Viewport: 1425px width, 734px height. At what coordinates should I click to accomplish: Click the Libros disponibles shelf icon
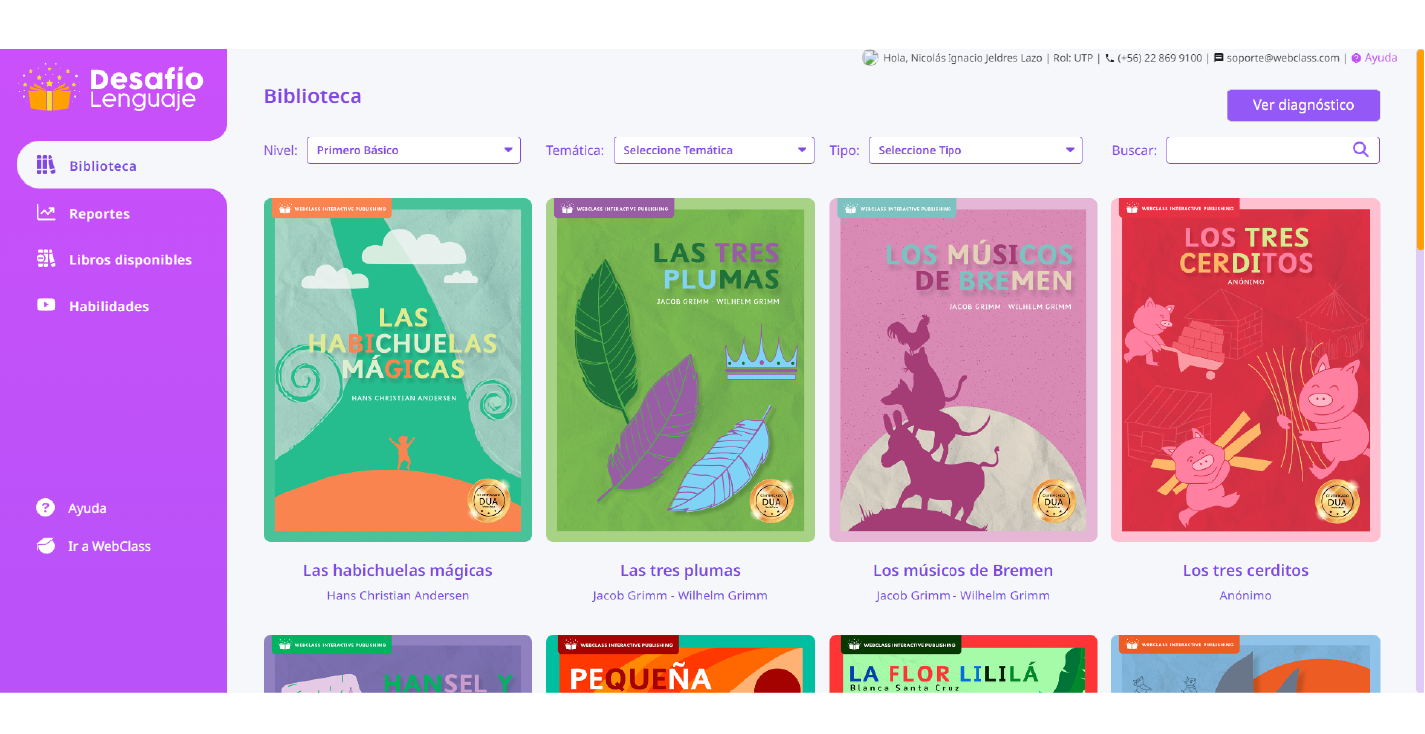[x=46, y=259]
